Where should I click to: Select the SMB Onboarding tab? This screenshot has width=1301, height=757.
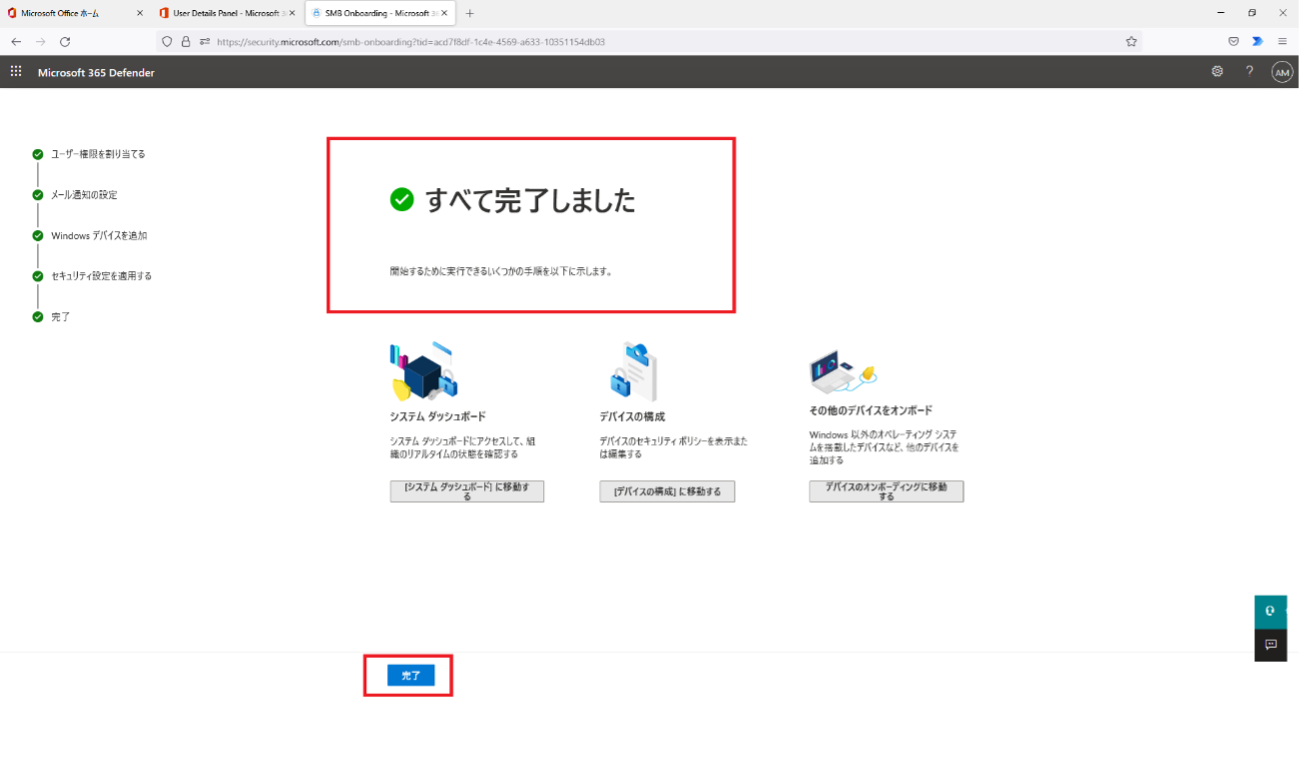pyautogui.click(x=379, y=14)
